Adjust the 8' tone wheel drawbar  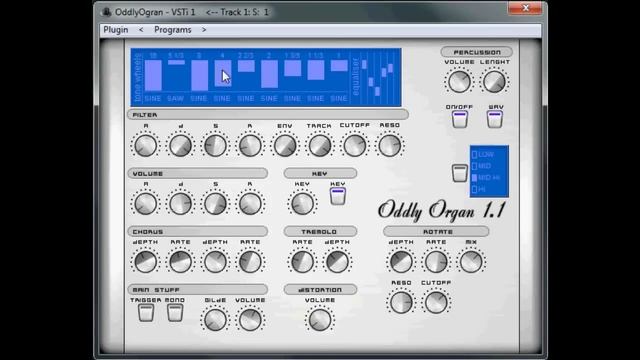[x=199, y=75]
